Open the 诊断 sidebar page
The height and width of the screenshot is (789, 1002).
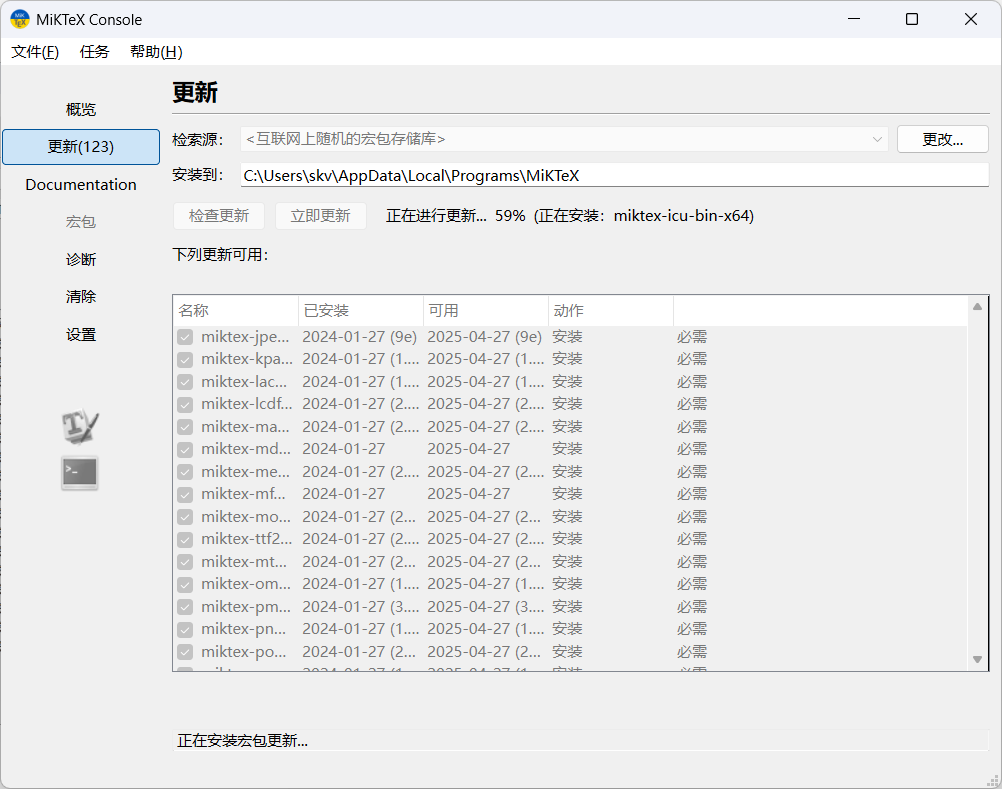pos(81,259)
